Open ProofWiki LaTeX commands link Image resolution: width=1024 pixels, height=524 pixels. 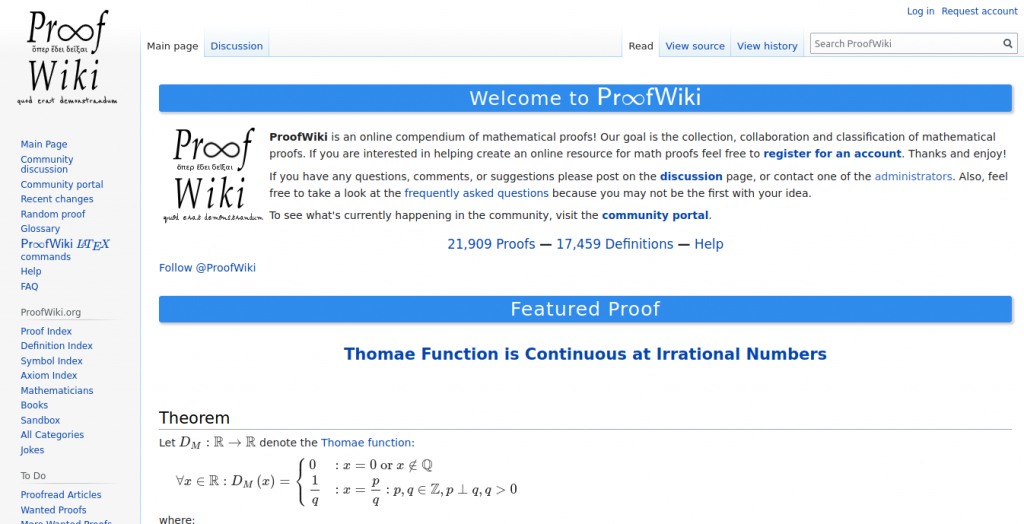65,250
